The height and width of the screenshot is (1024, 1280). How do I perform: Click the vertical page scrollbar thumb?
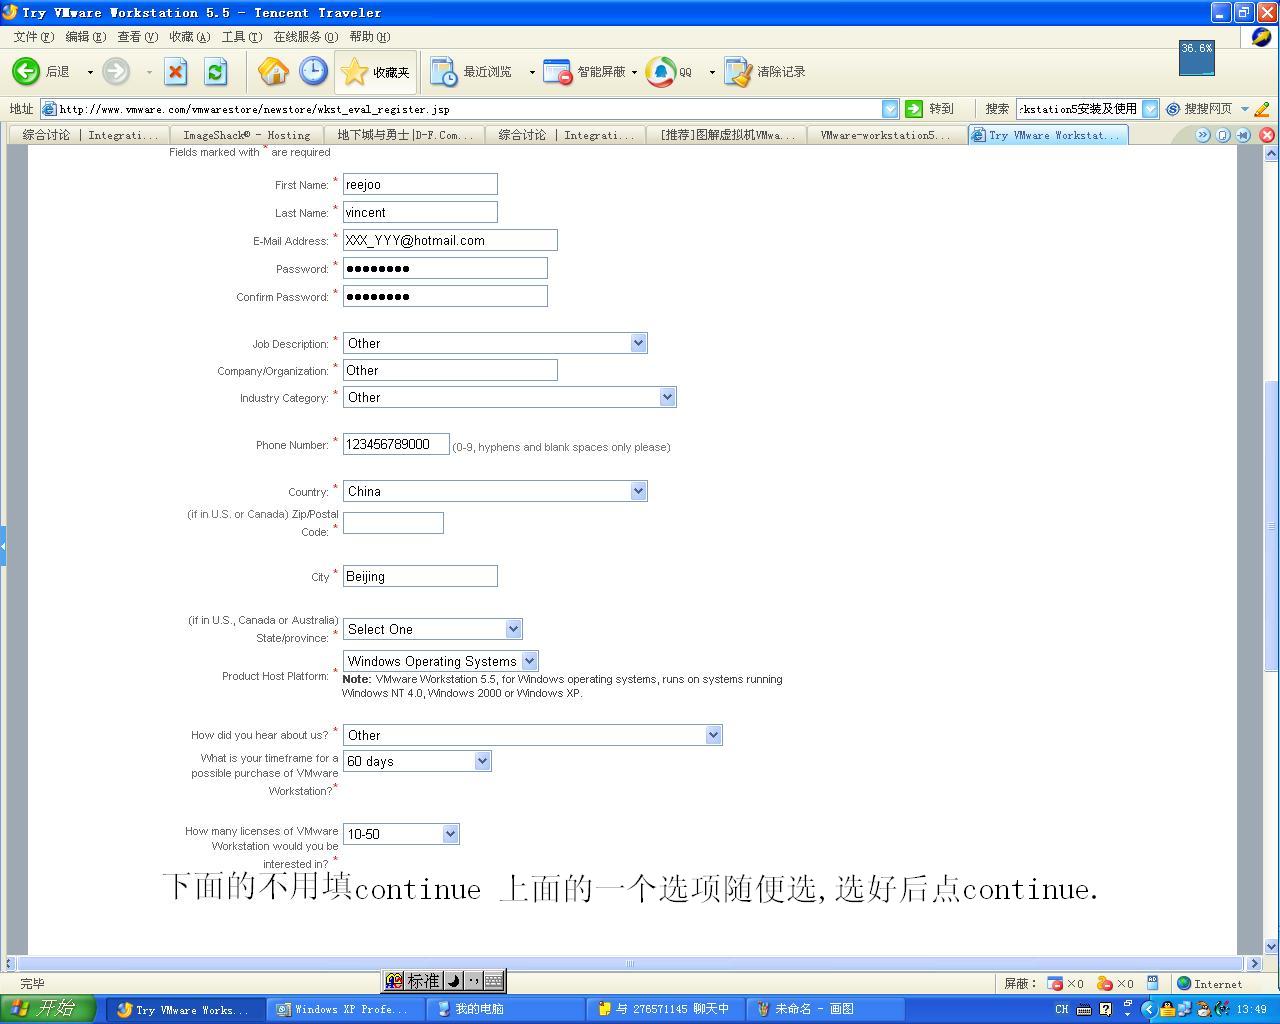pyautogui.click(x=1271, y=525)
